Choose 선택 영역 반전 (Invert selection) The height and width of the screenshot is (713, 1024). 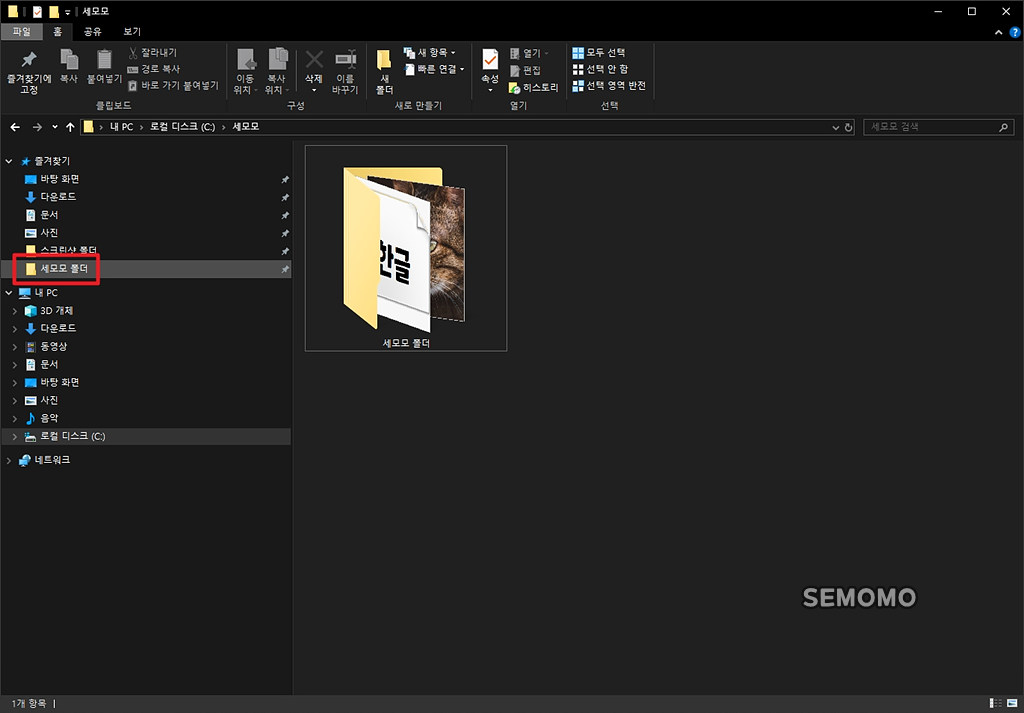[609, 86]
